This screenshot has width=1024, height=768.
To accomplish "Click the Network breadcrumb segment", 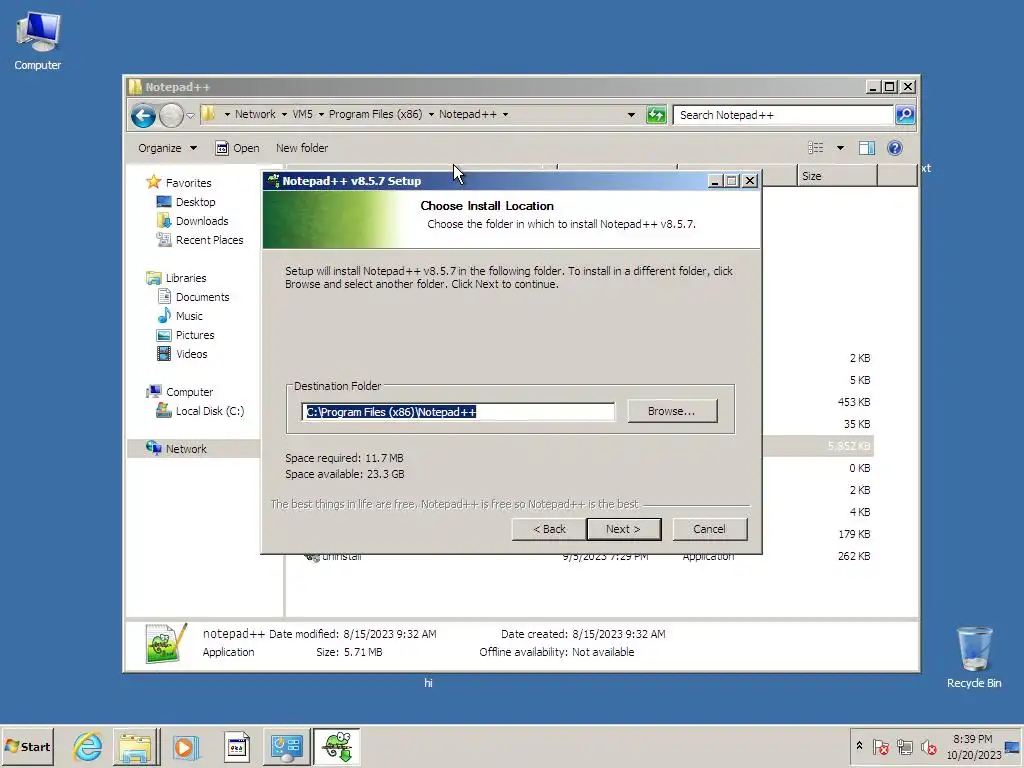I will (255, 114).
